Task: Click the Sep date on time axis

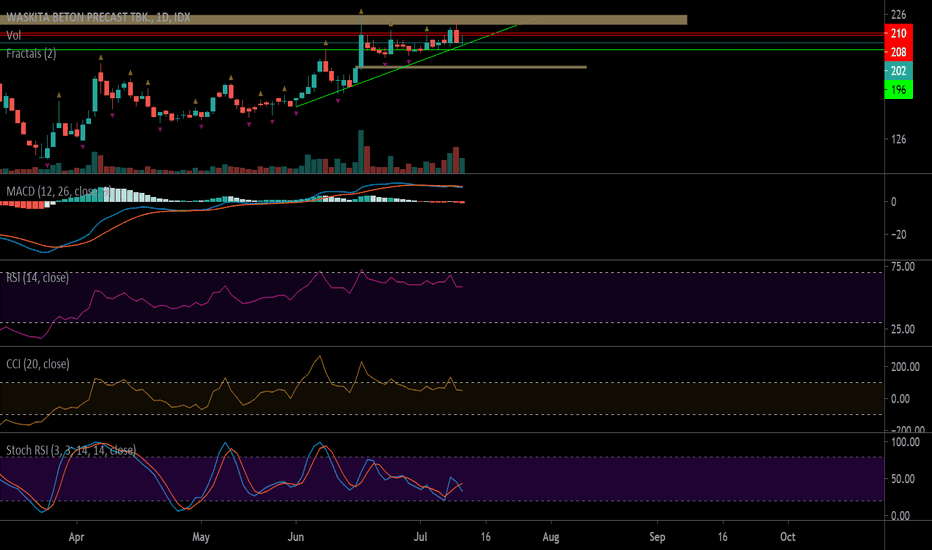Action: pos(657,537)
